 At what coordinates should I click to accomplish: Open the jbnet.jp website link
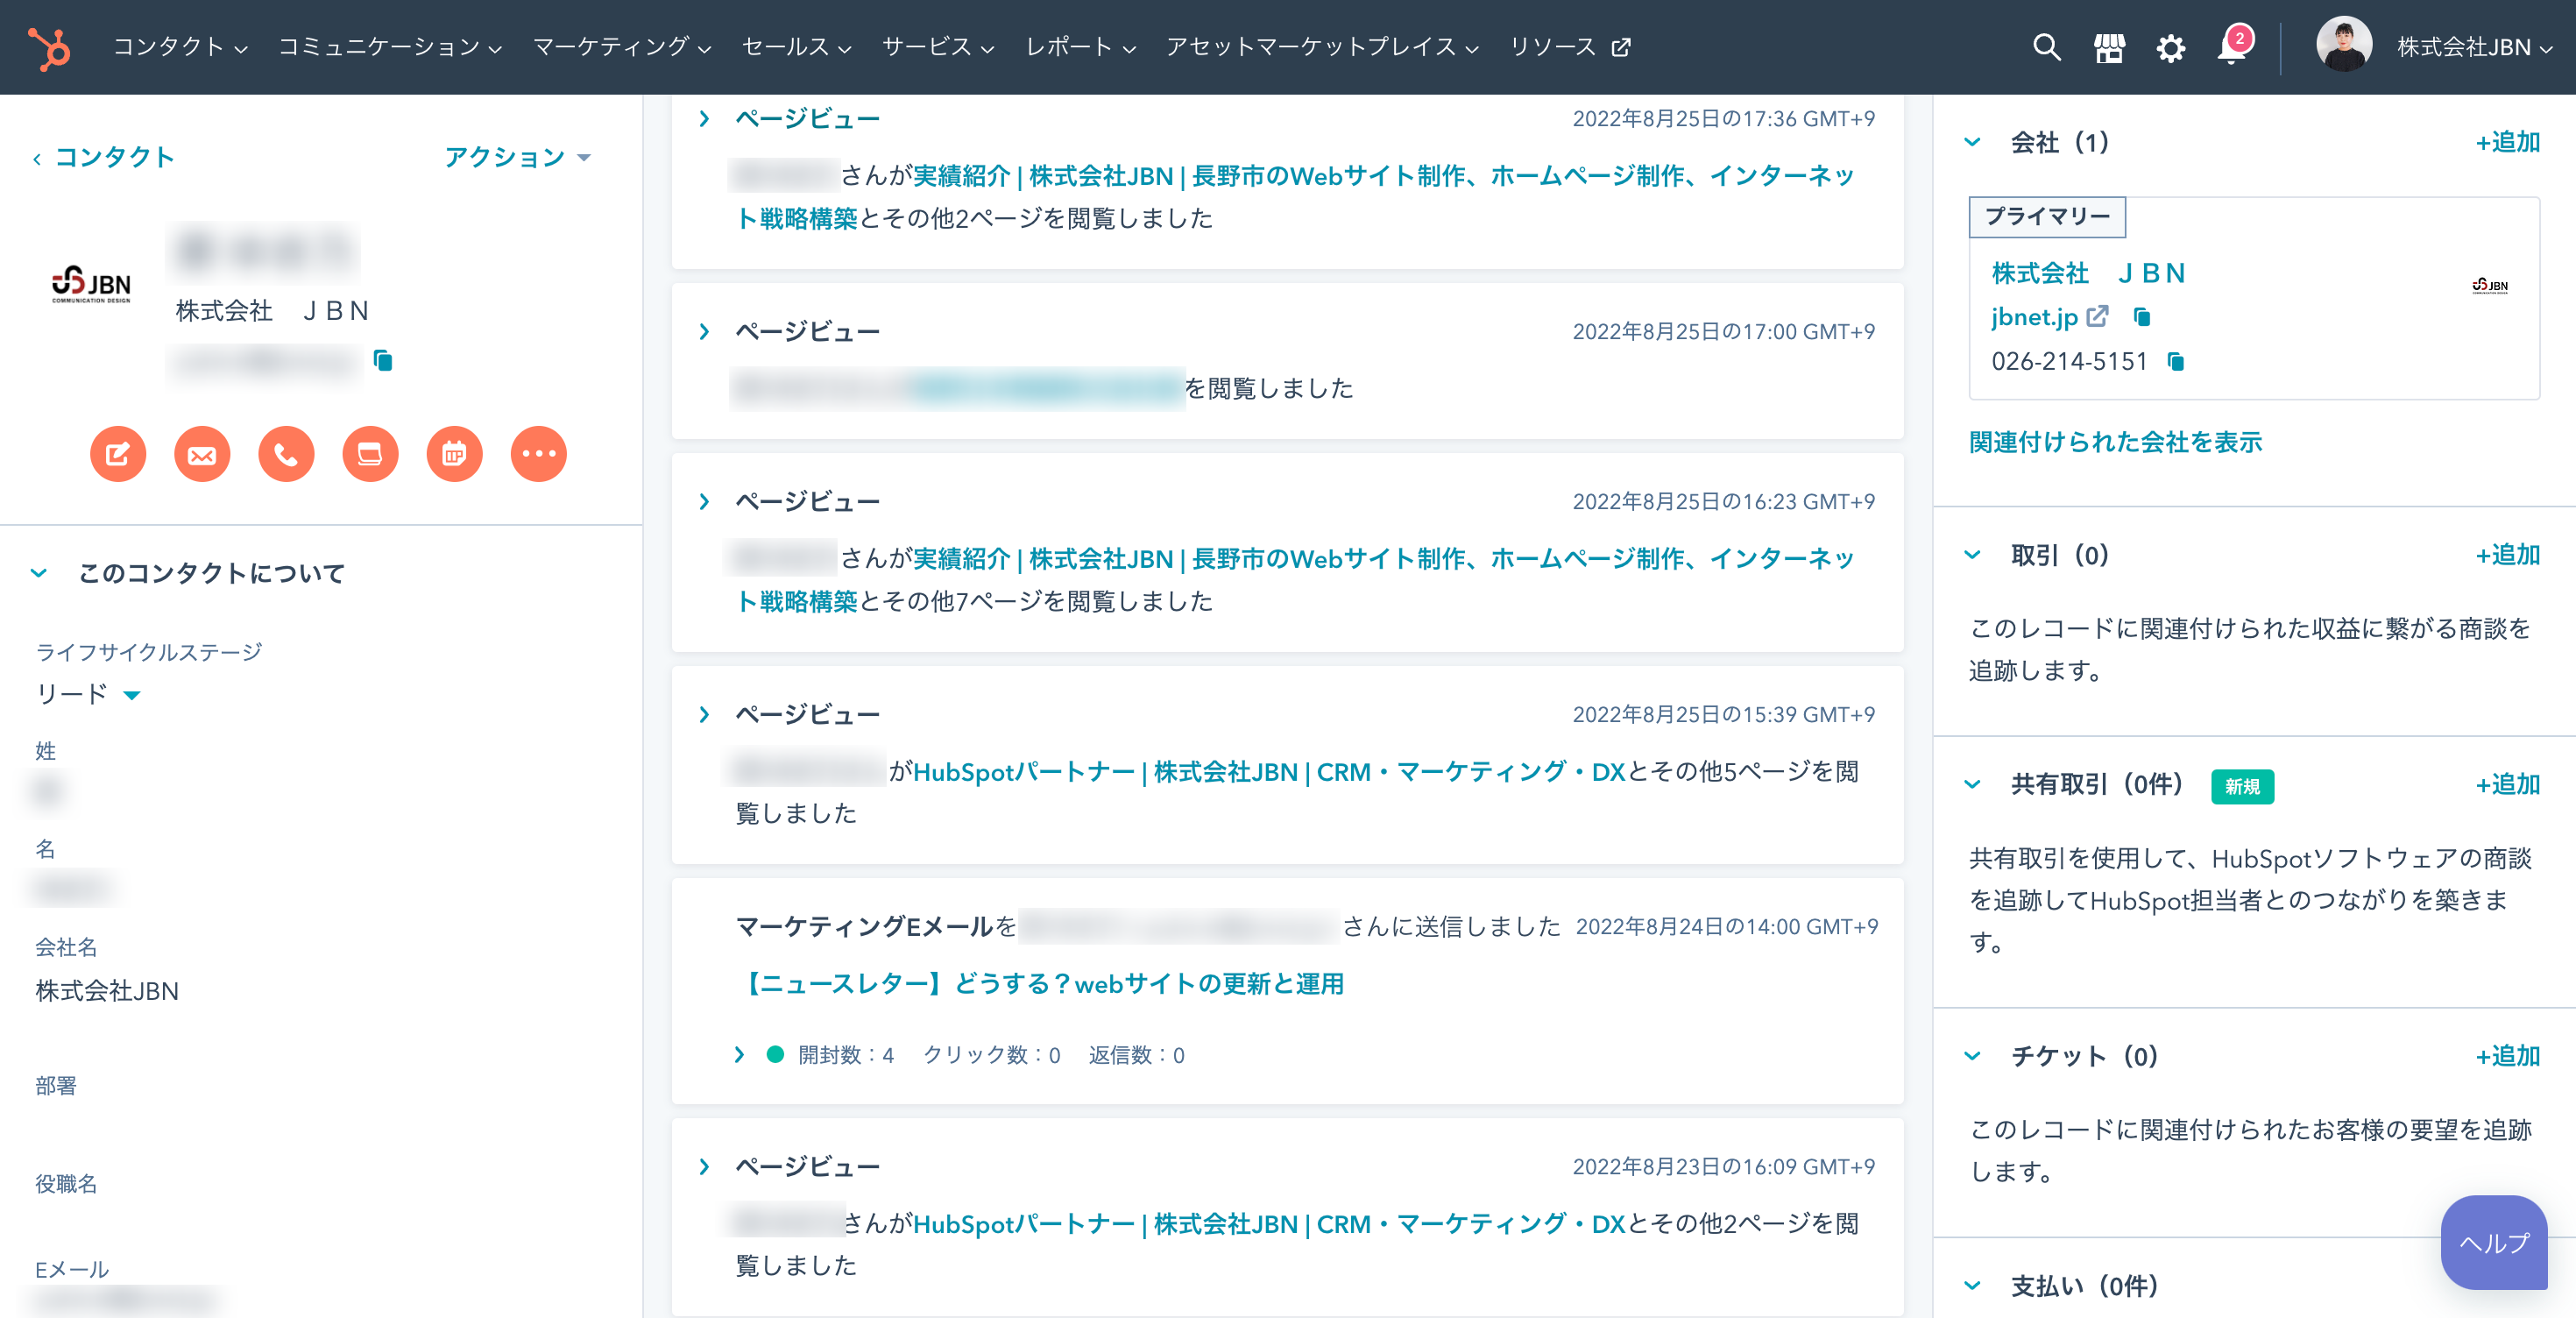point(2034,317)
